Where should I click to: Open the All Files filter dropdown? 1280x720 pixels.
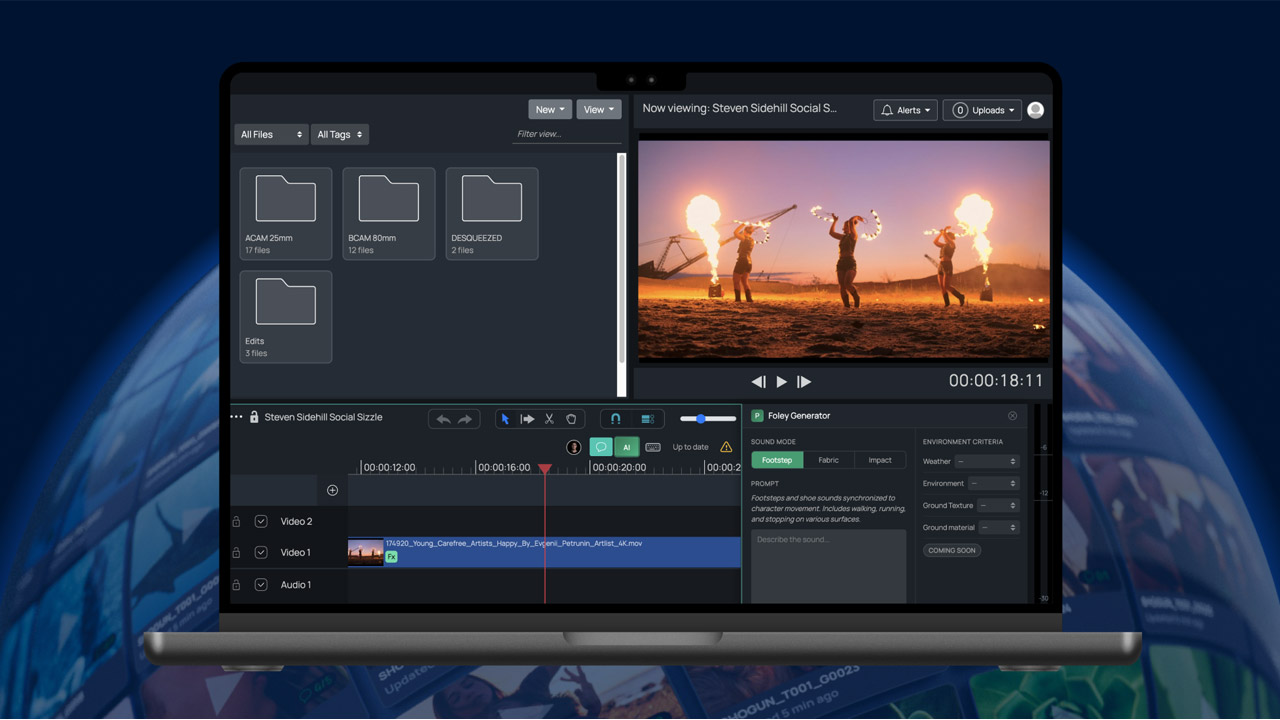click(x=271, y=134)
